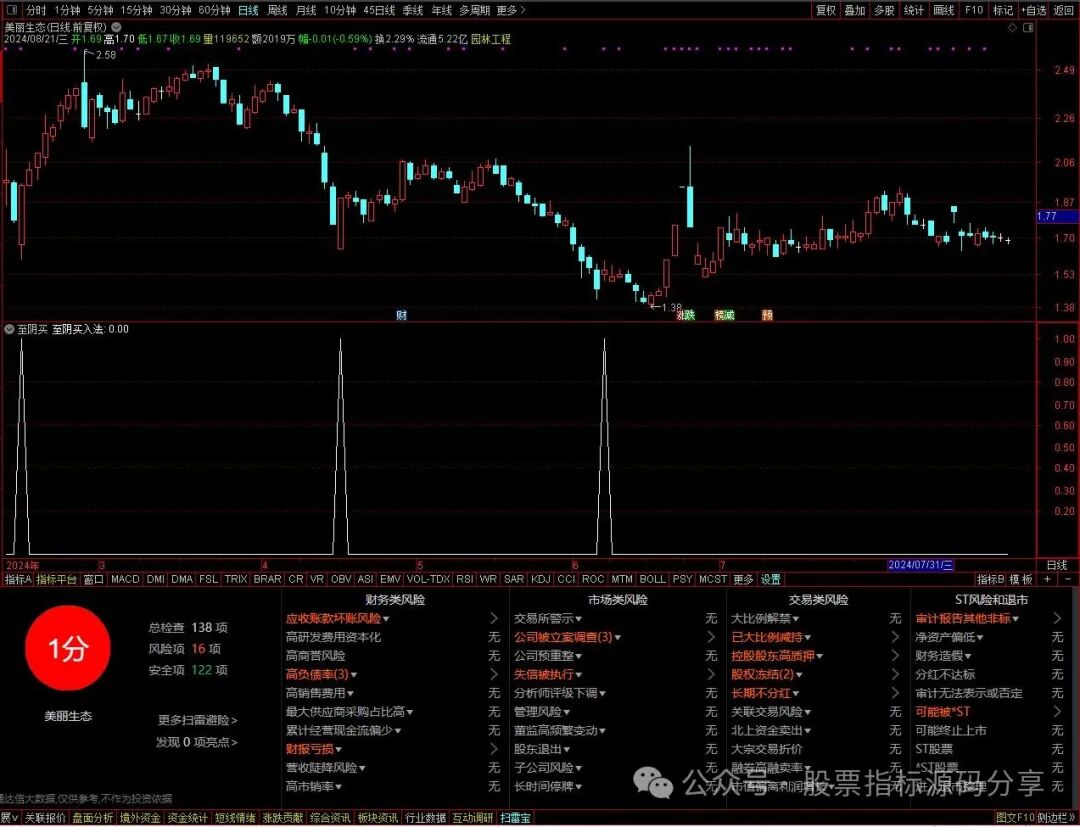Click the 涨跌 marker below the candles
The width and height of the screenshot is (1080, 827).
686,315
